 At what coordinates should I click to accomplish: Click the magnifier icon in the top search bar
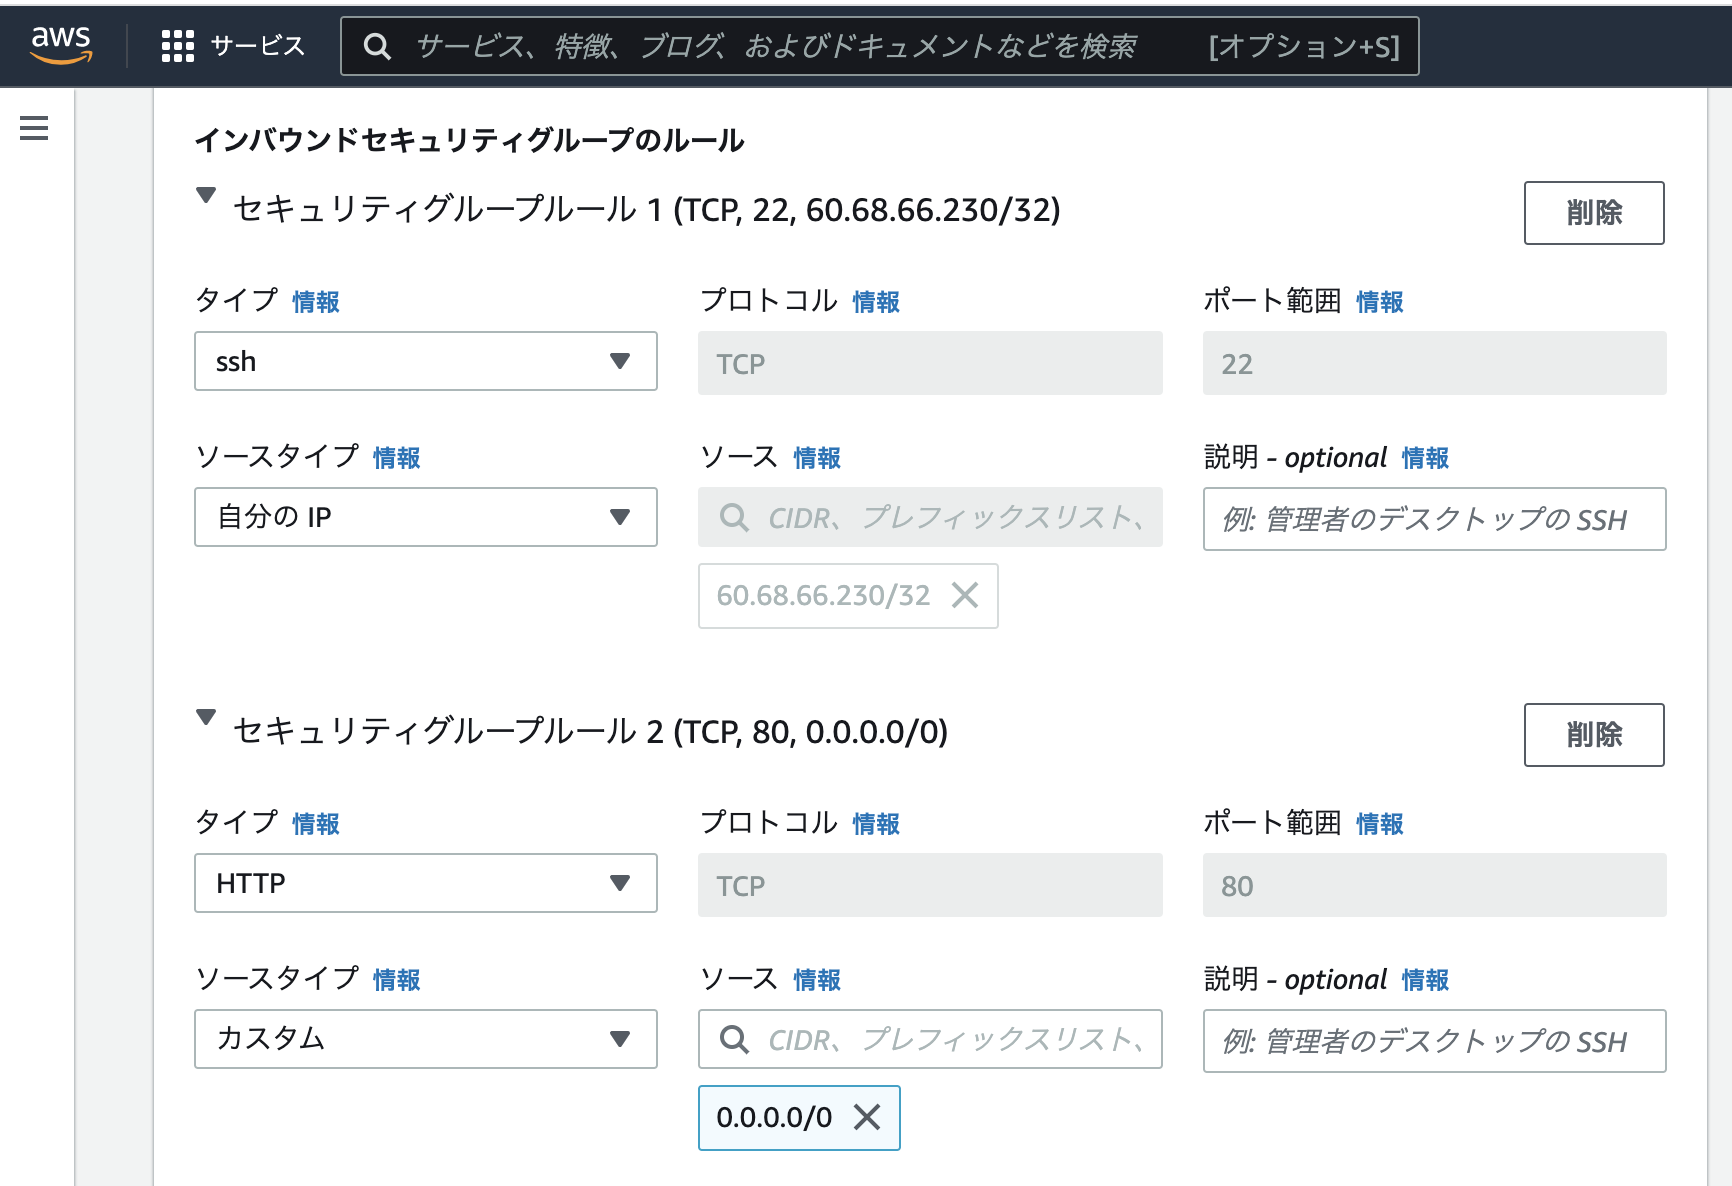pos(377,46)
